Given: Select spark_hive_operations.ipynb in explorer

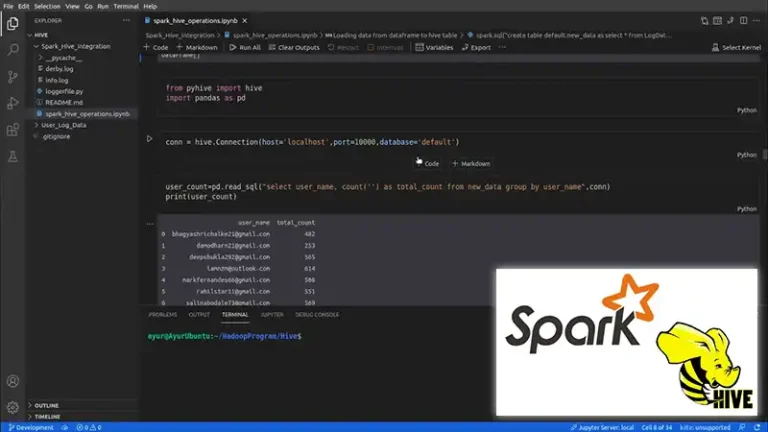Looking at the screenshot, I should point(82,114).
